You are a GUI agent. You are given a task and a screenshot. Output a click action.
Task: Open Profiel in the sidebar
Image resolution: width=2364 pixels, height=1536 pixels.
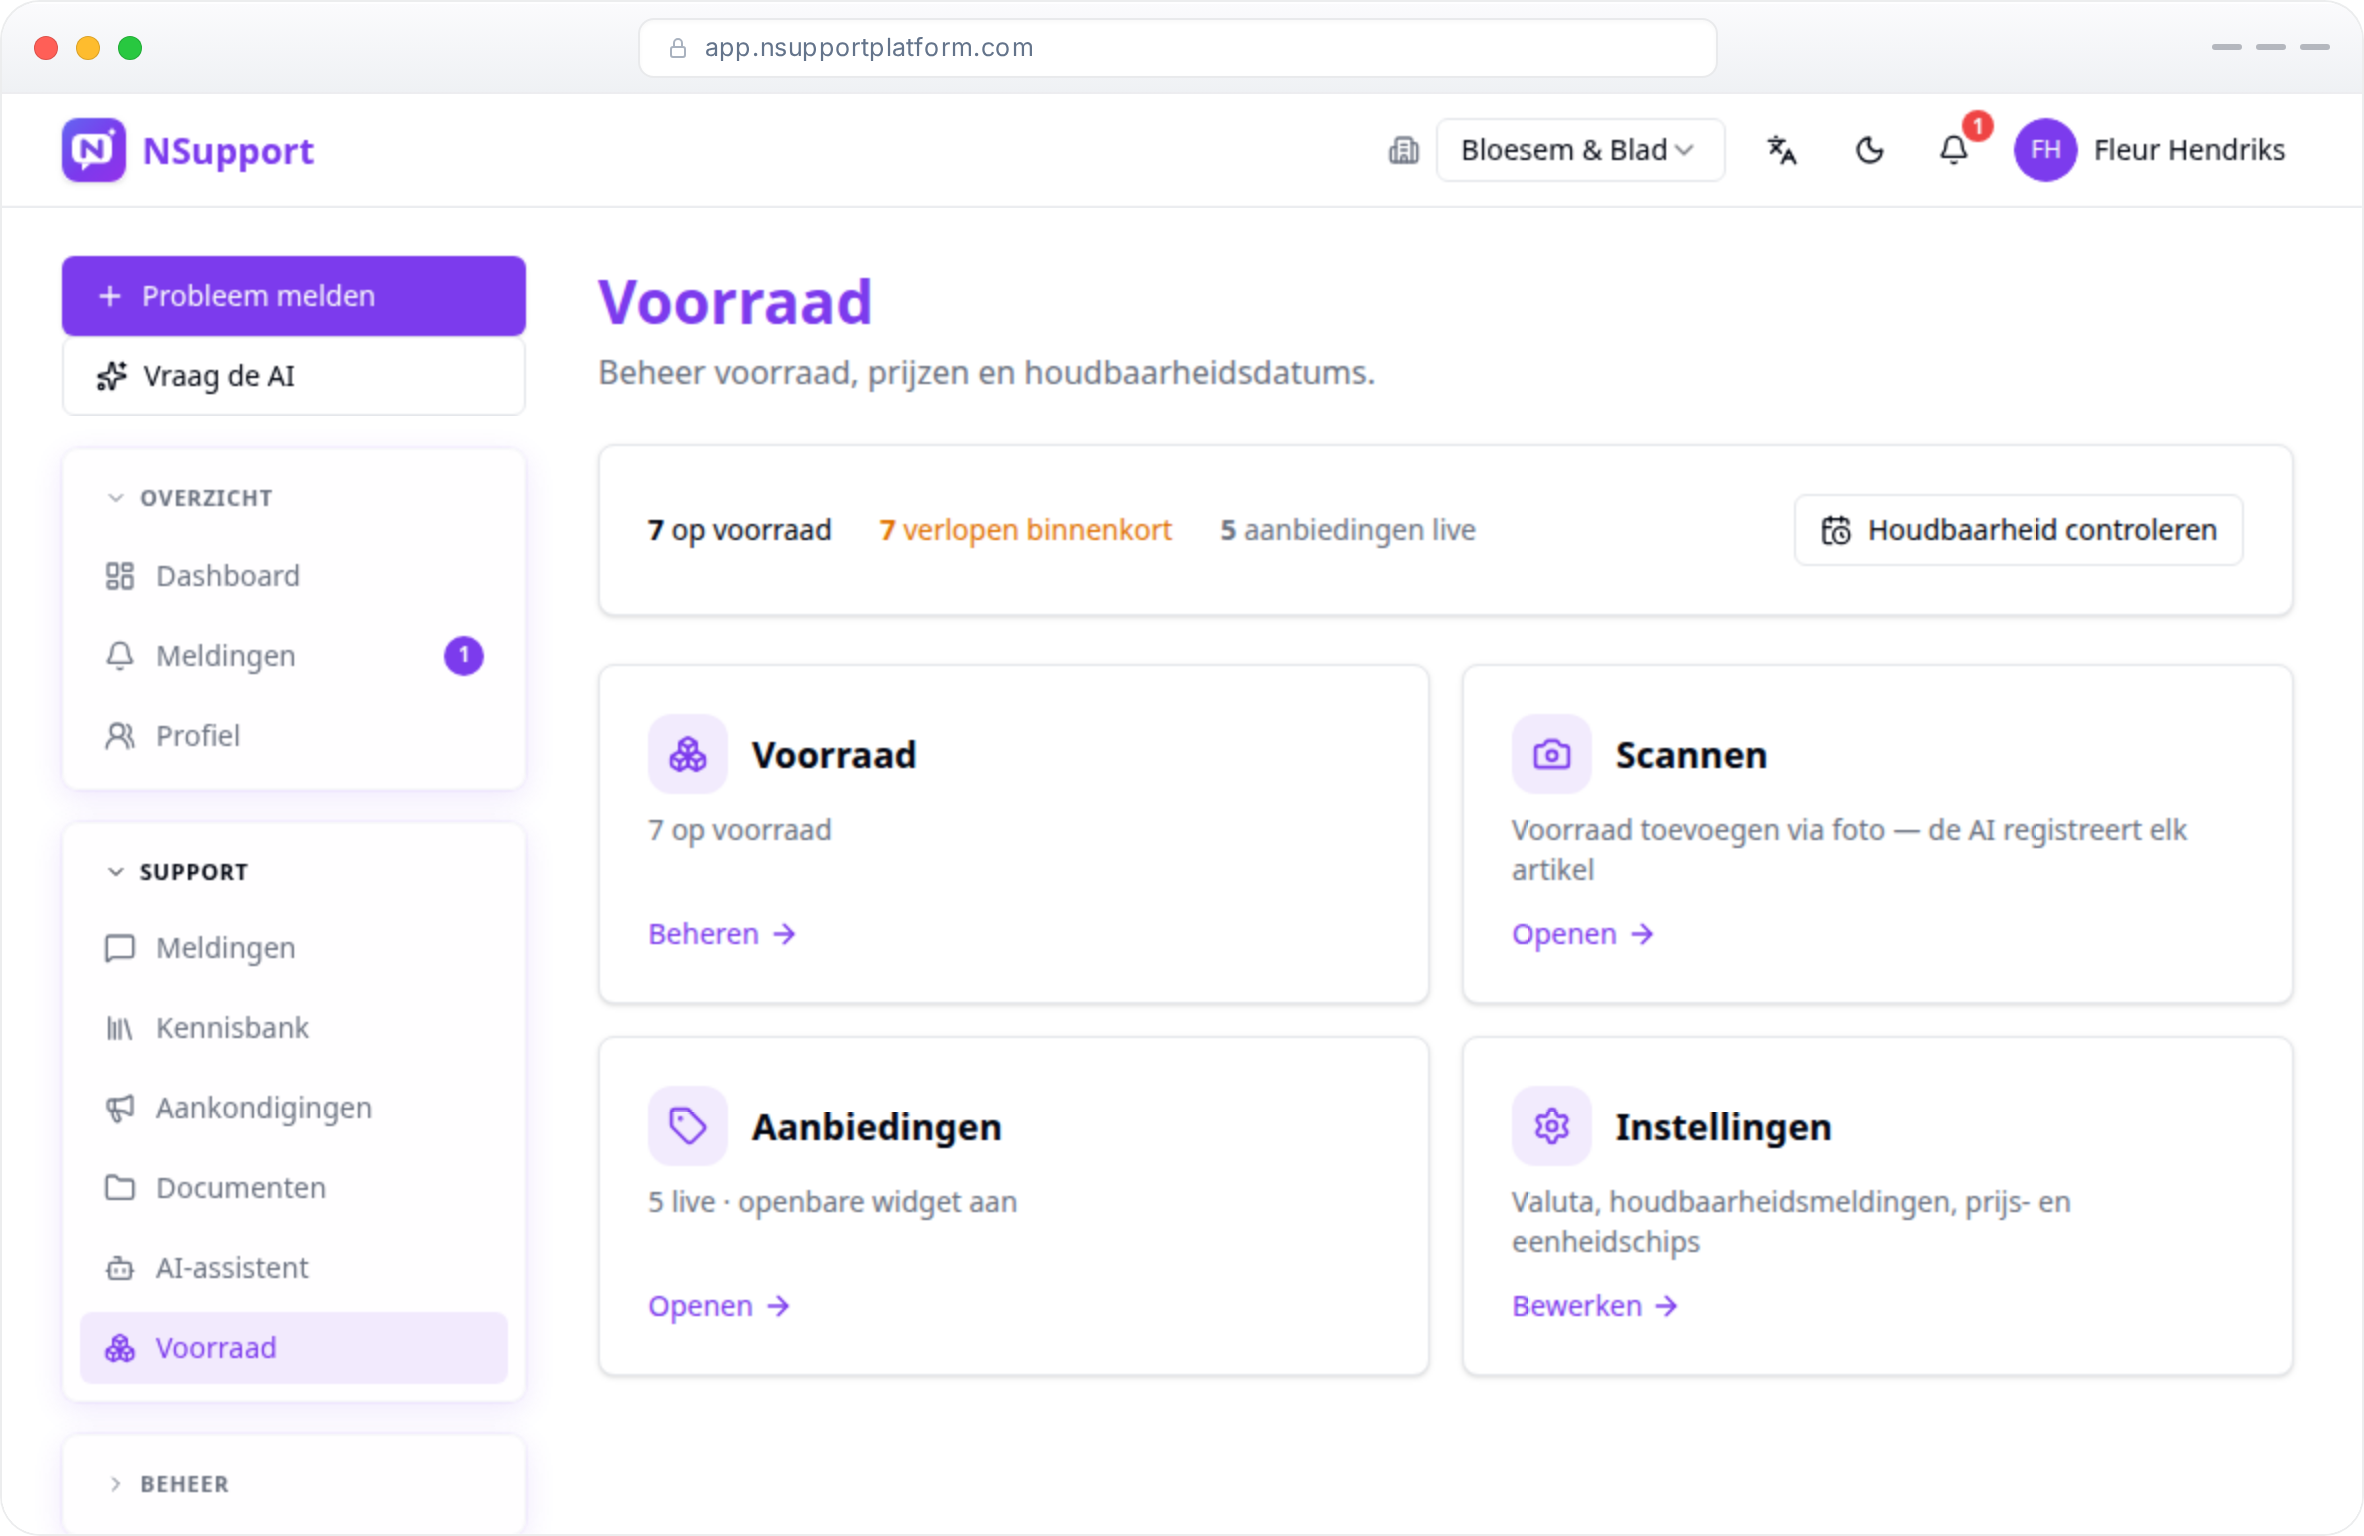294,736
